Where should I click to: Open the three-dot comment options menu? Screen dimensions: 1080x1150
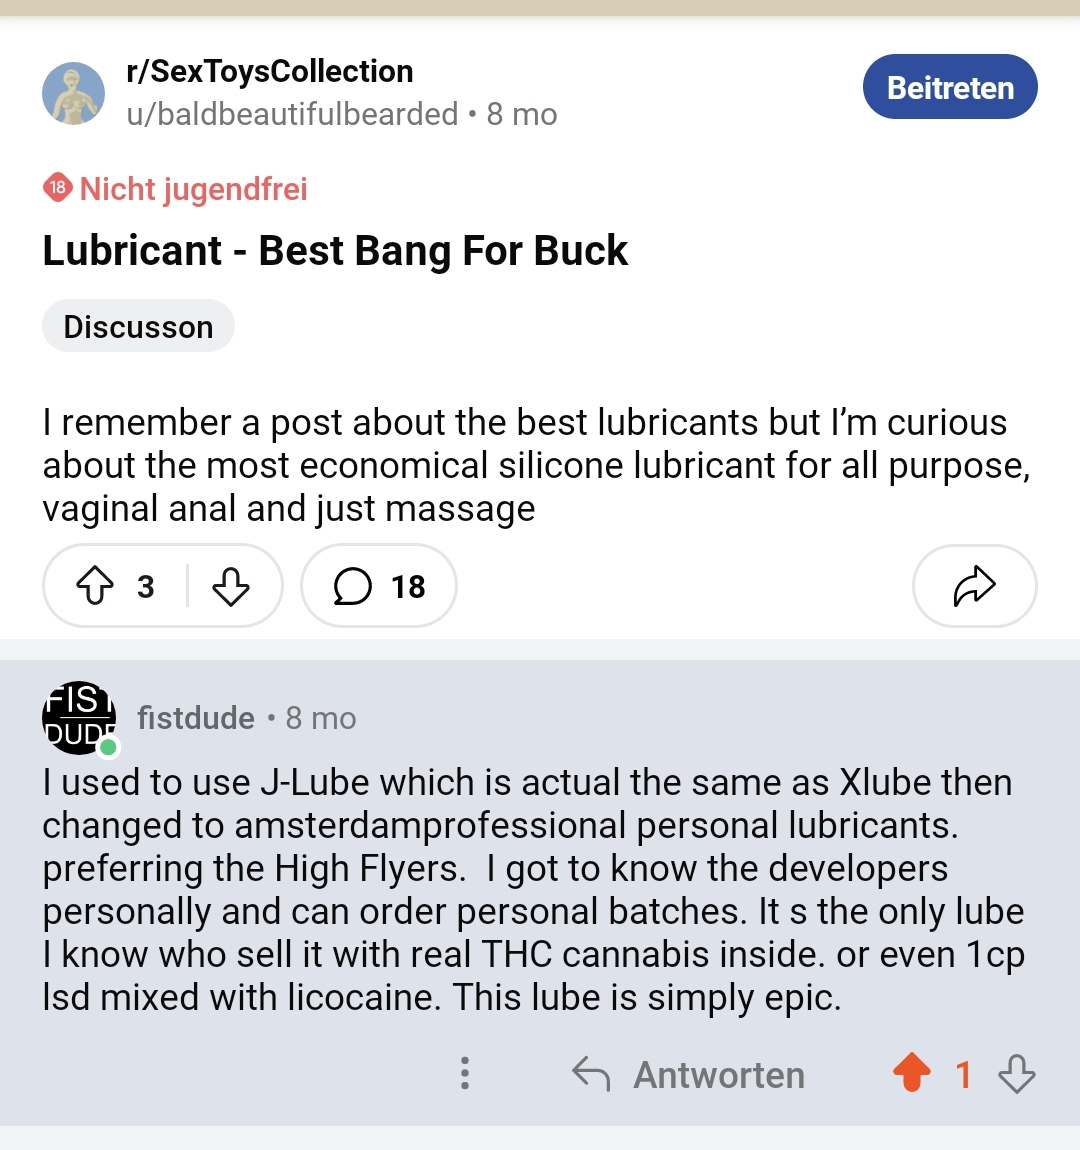464,1073
